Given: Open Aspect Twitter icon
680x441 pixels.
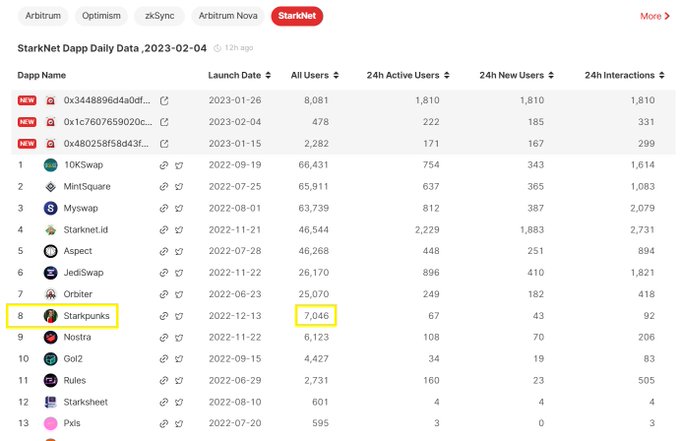Looking at the screenshot, I should coord(179,251).
